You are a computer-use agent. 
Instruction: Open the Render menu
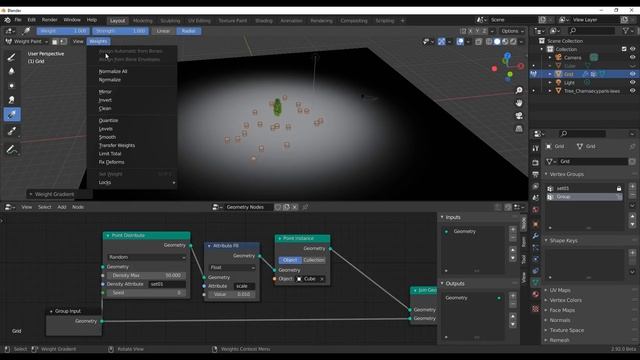(49, 20)
